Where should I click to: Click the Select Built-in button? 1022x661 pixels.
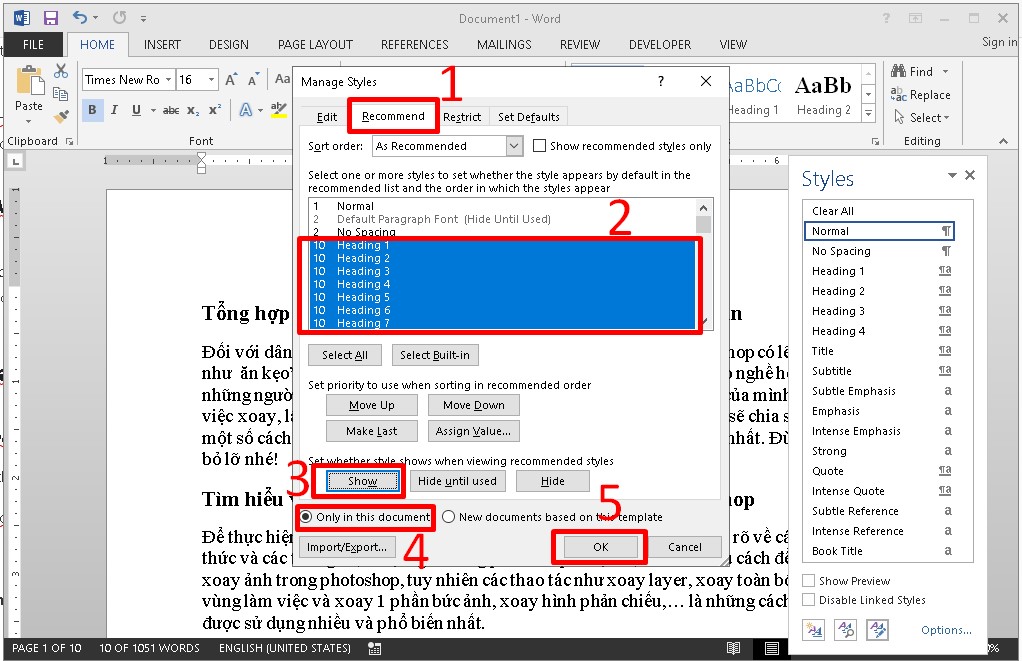pos(435,354)
